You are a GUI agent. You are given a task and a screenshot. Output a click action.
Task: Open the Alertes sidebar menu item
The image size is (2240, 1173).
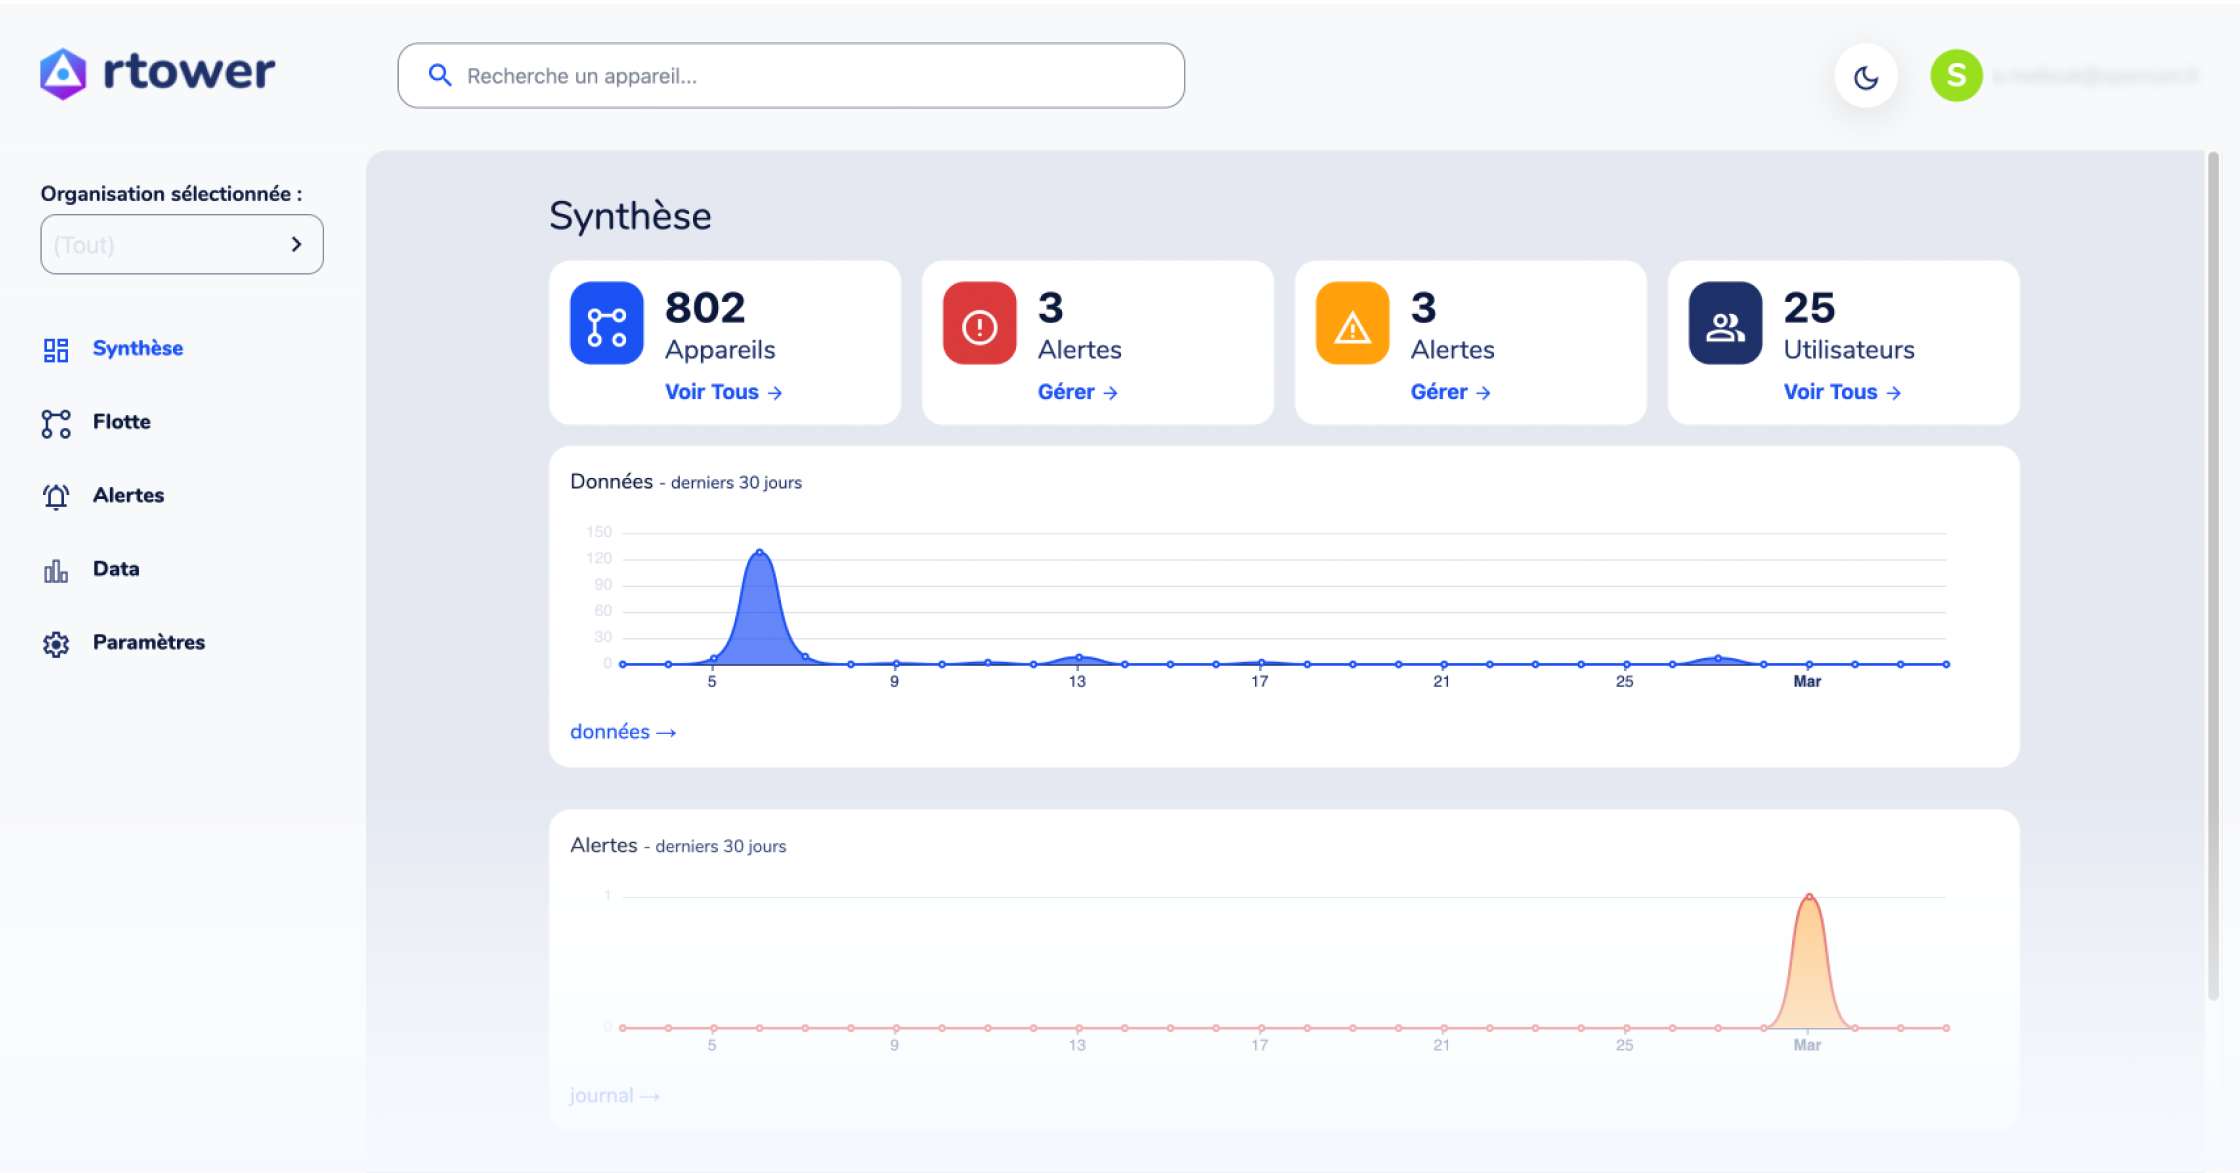click(128, 496)
